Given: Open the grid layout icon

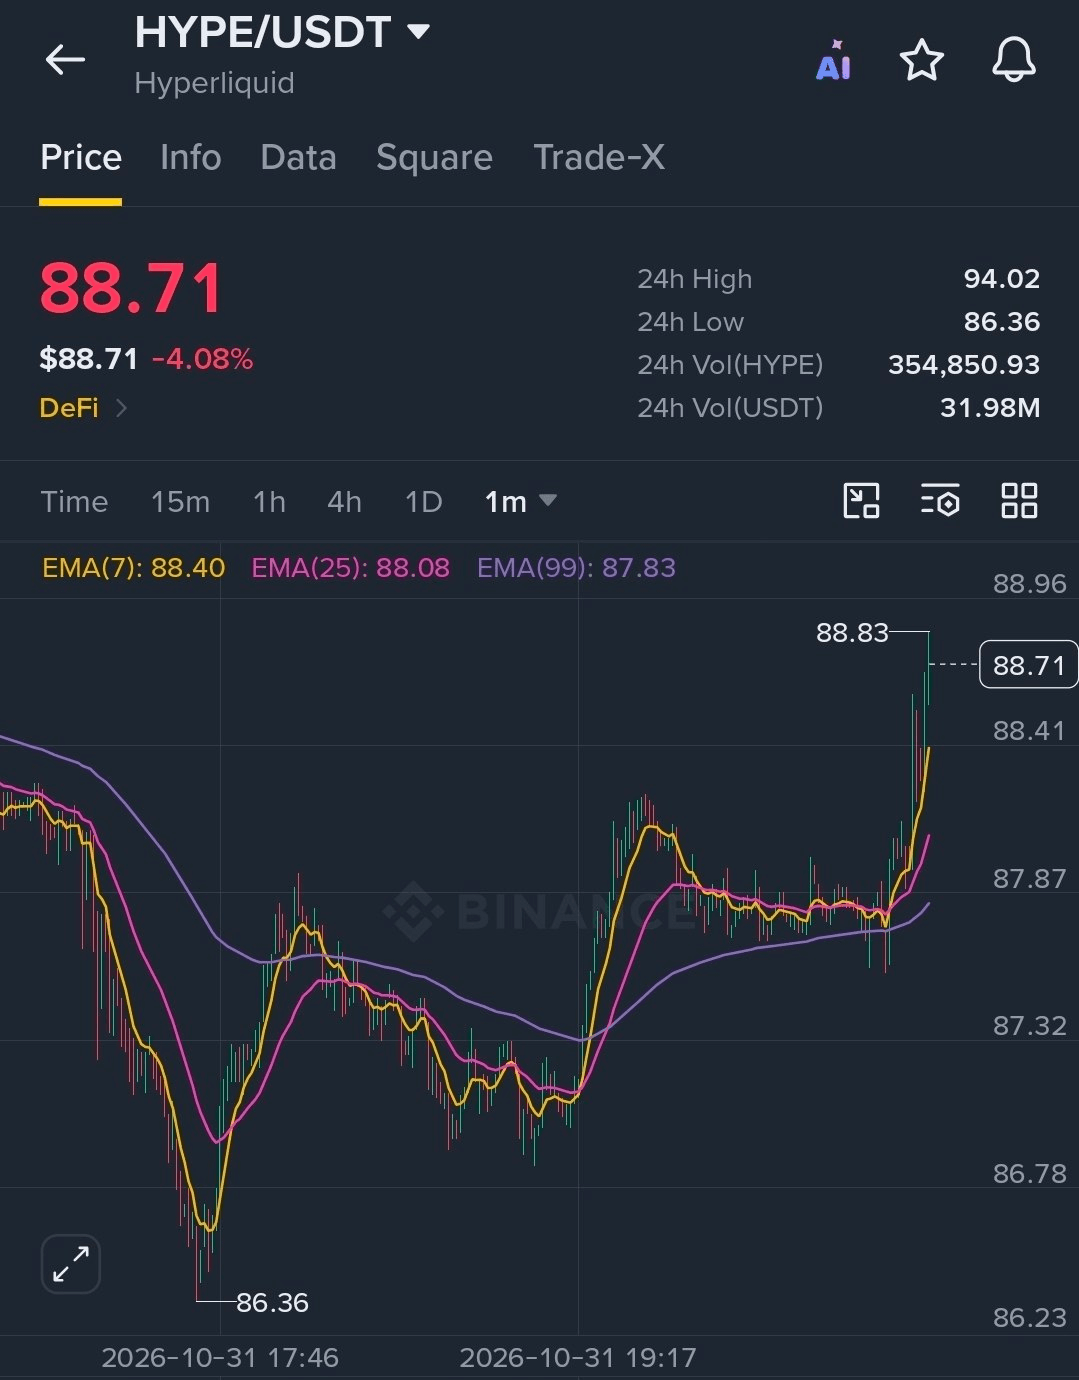Looking at the screenshot, I should (x=1019, y=500).
